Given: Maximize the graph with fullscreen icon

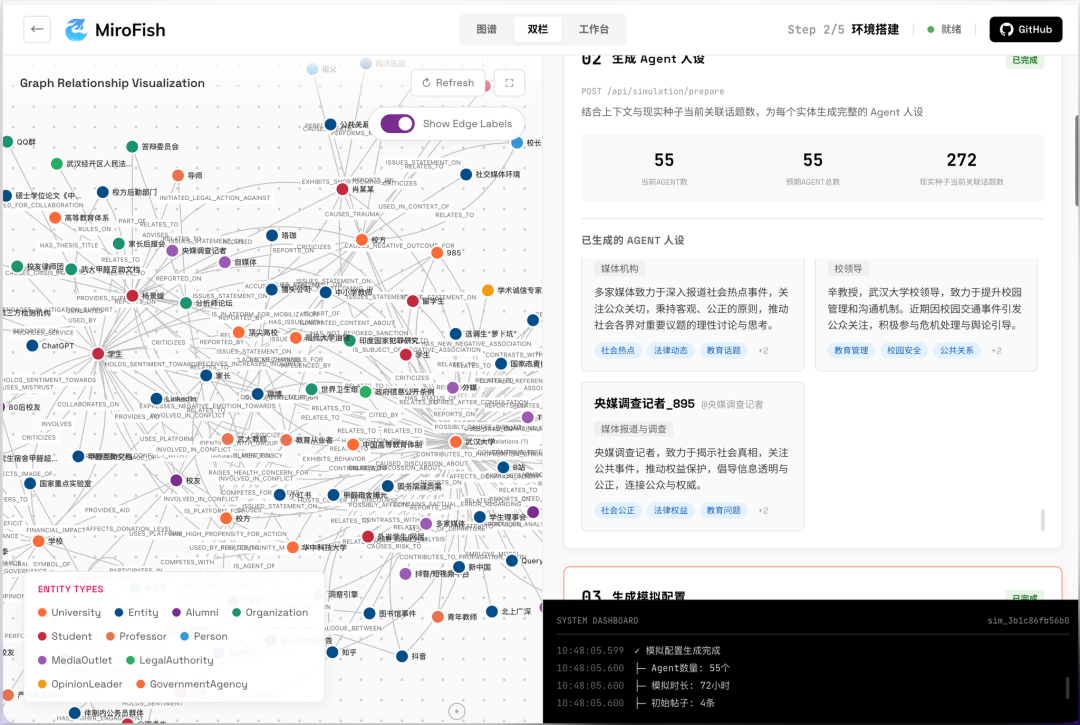Looking at the screenshot, I should tap(509, 83).
